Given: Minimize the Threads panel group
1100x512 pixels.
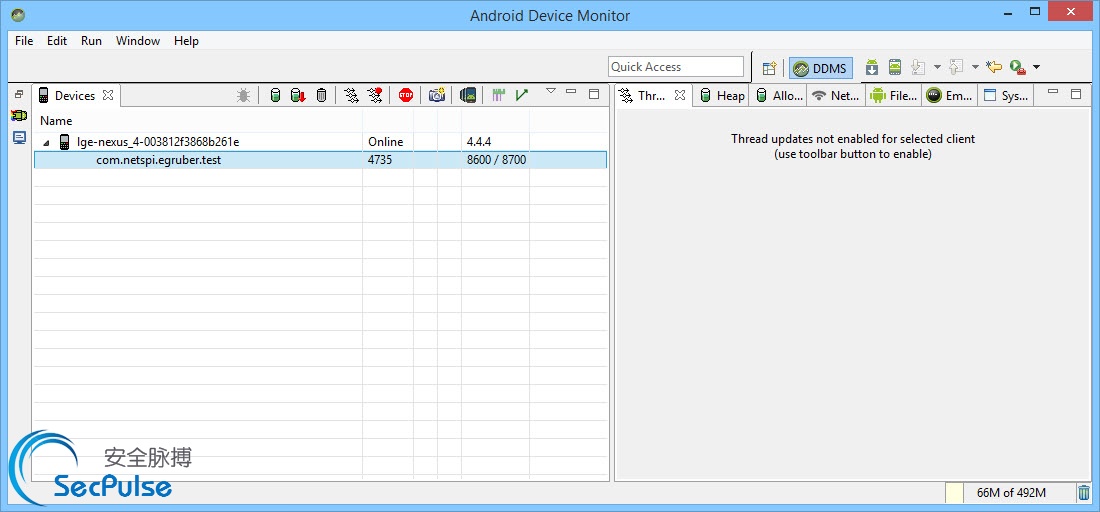Looking at the screenshot, I should click(x=1053, y=92).
